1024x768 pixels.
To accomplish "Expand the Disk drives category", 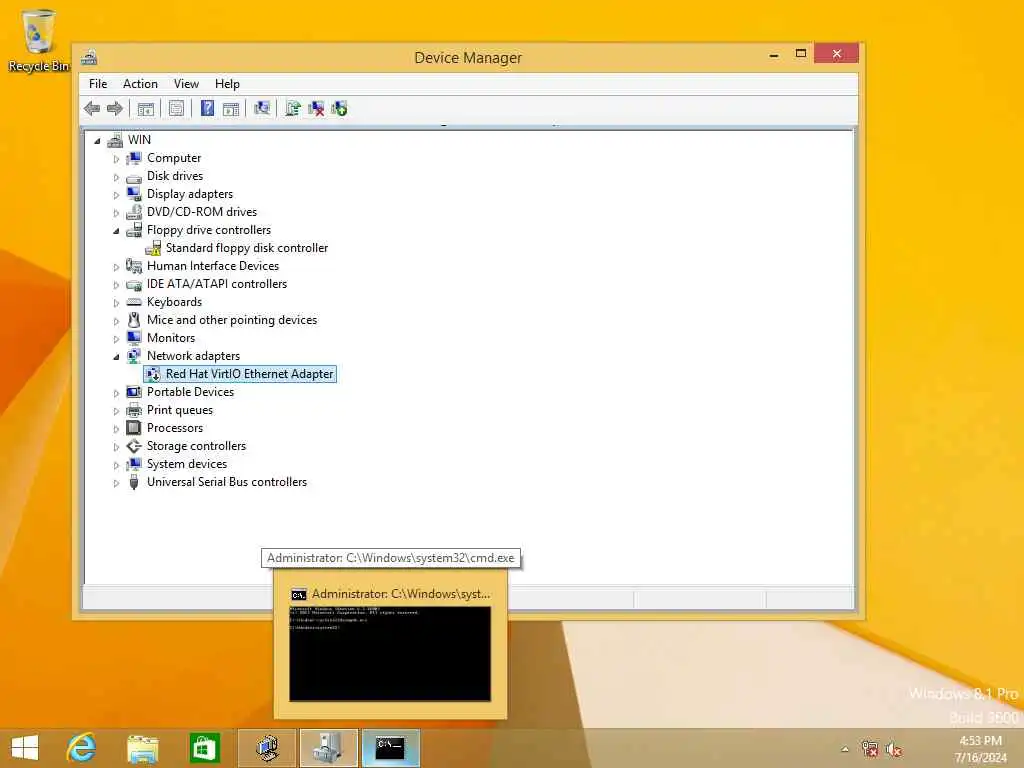I will [x=116, y=177].
